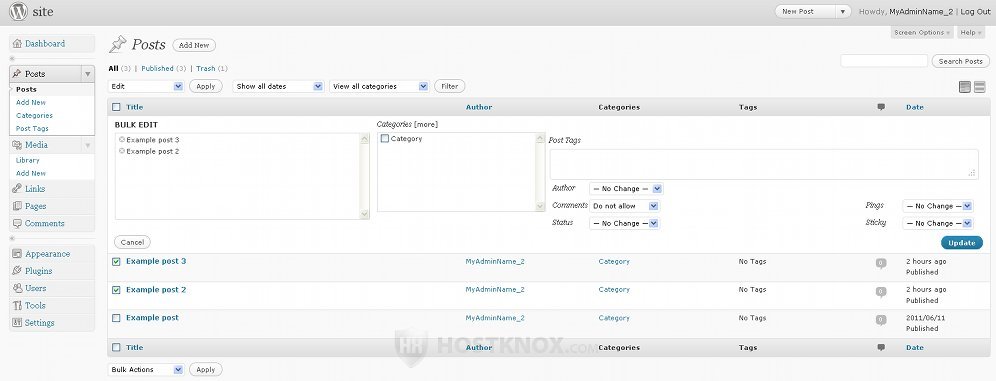
Task: Click Log Out link
Action: pyautogui.click(x=975, y=11)
